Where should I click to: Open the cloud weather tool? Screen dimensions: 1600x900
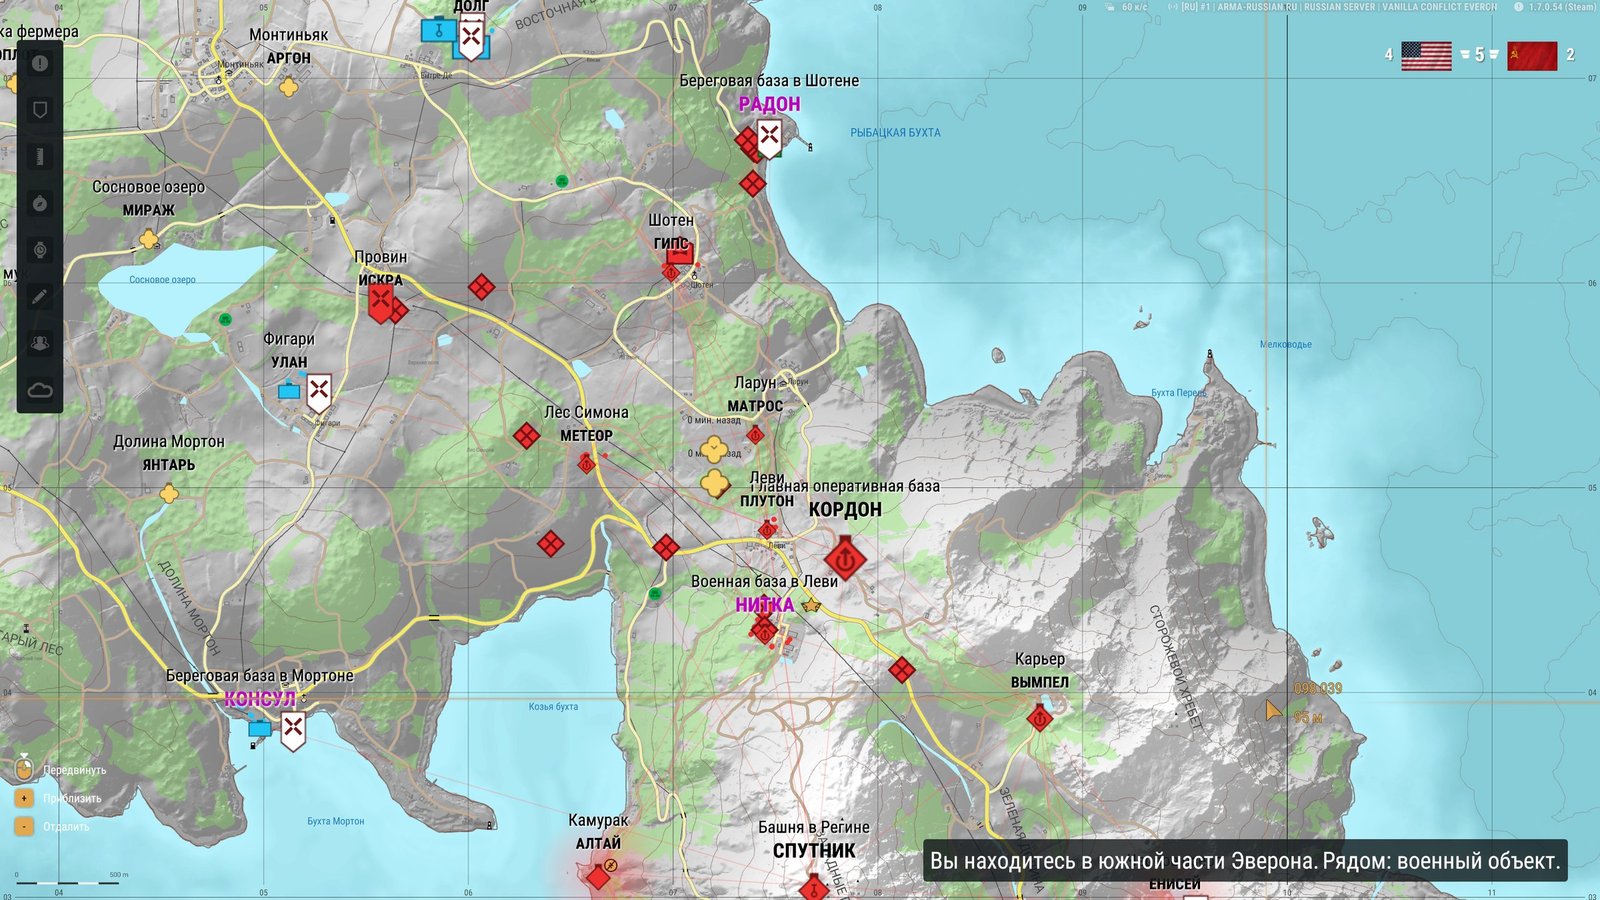coord(40,390)
